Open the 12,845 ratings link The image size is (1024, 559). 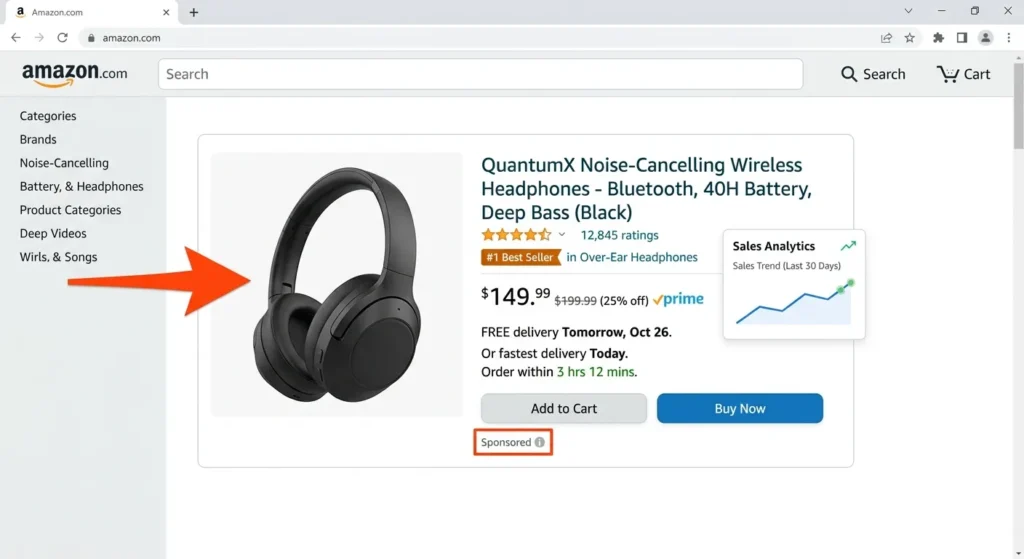coord(619,235)
